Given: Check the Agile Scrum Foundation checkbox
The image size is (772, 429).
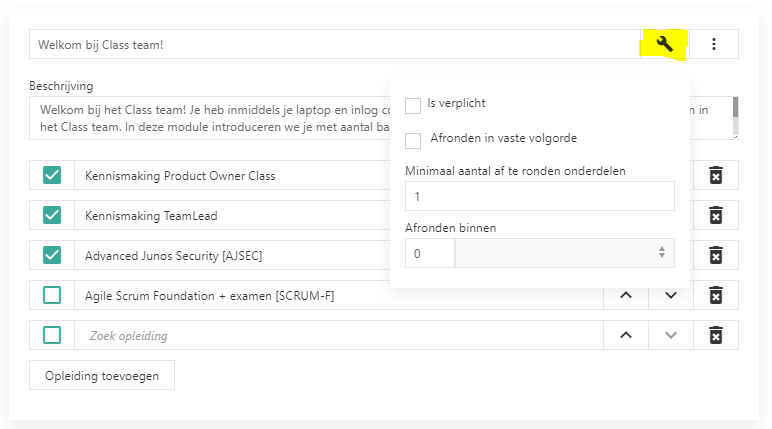Looking at the screenshot, I should (x=52, y=295).
